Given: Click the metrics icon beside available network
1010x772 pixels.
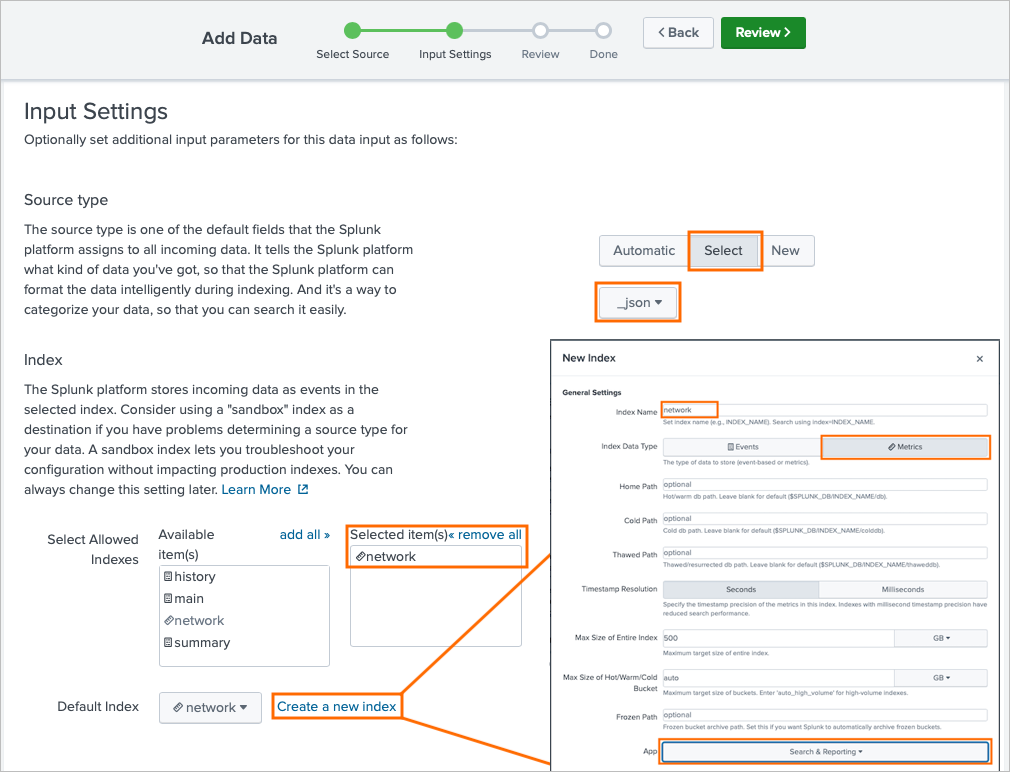Looking at the screenshot, I should pyautogui.click(x=169, y=620).
